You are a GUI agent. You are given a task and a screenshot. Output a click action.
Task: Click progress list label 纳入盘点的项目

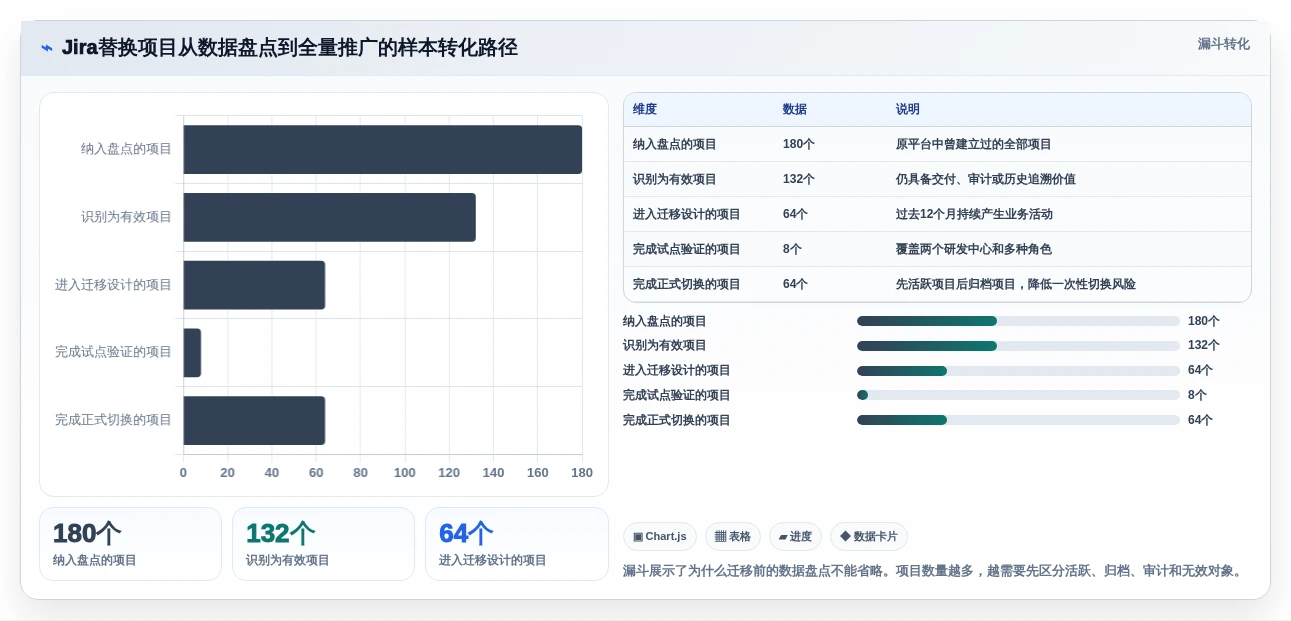(x=665, y=321)
